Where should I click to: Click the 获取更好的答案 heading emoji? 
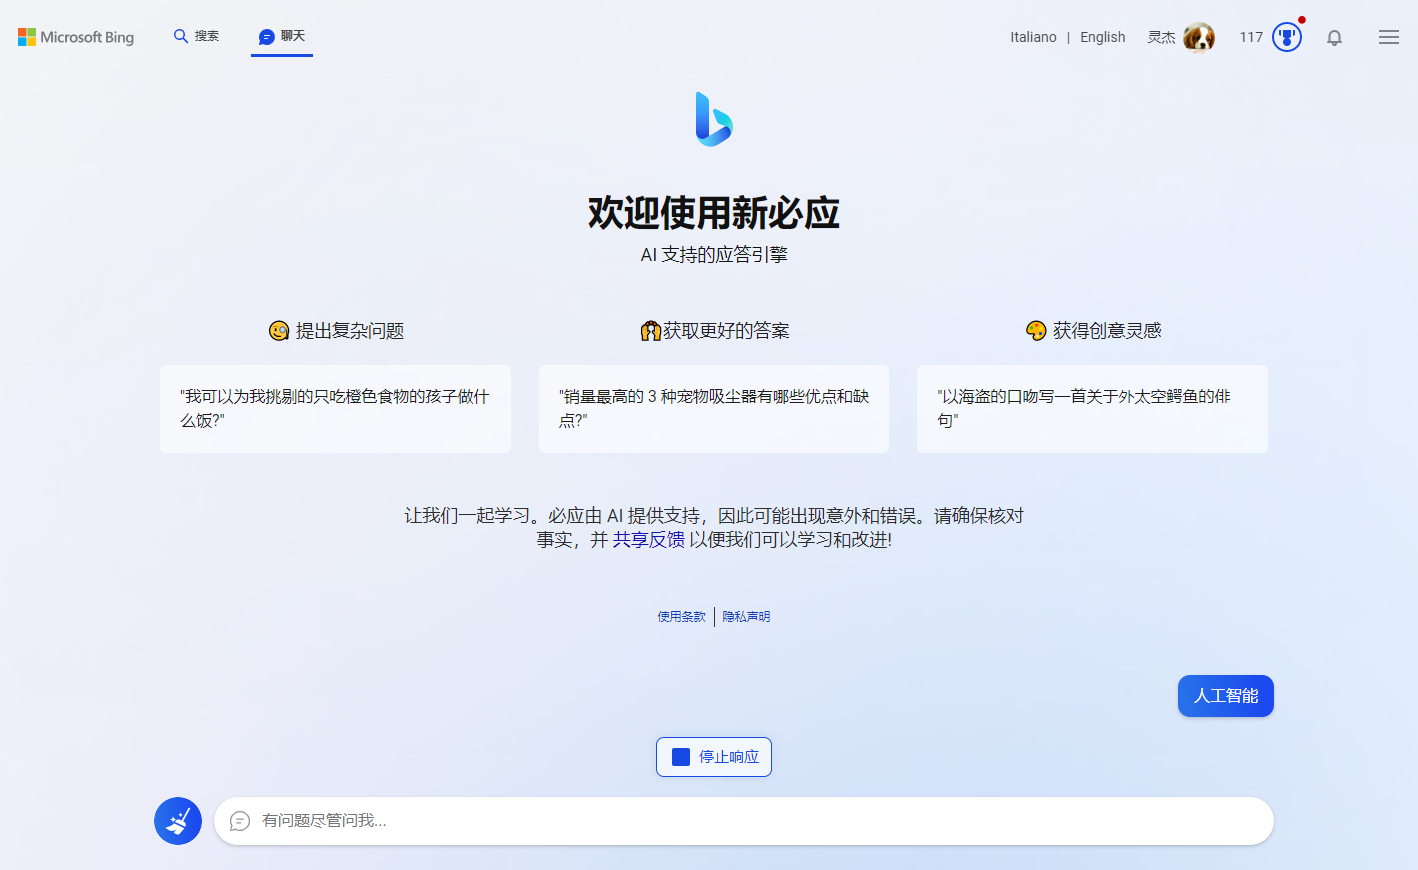(x=651, y=331)
